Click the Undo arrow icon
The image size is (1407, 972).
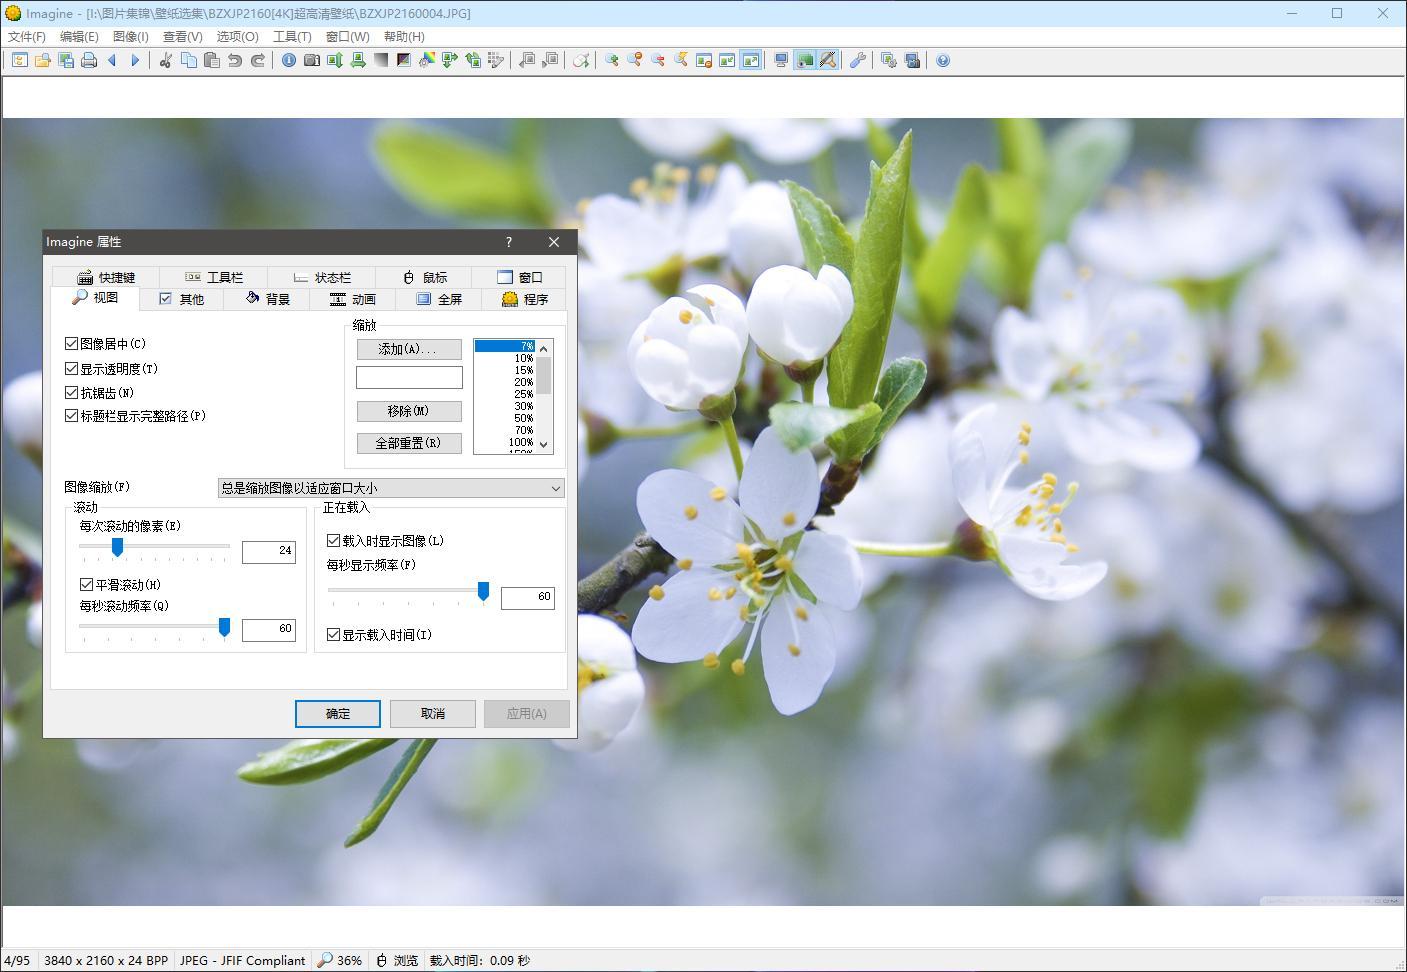click(x=235, y=60)
